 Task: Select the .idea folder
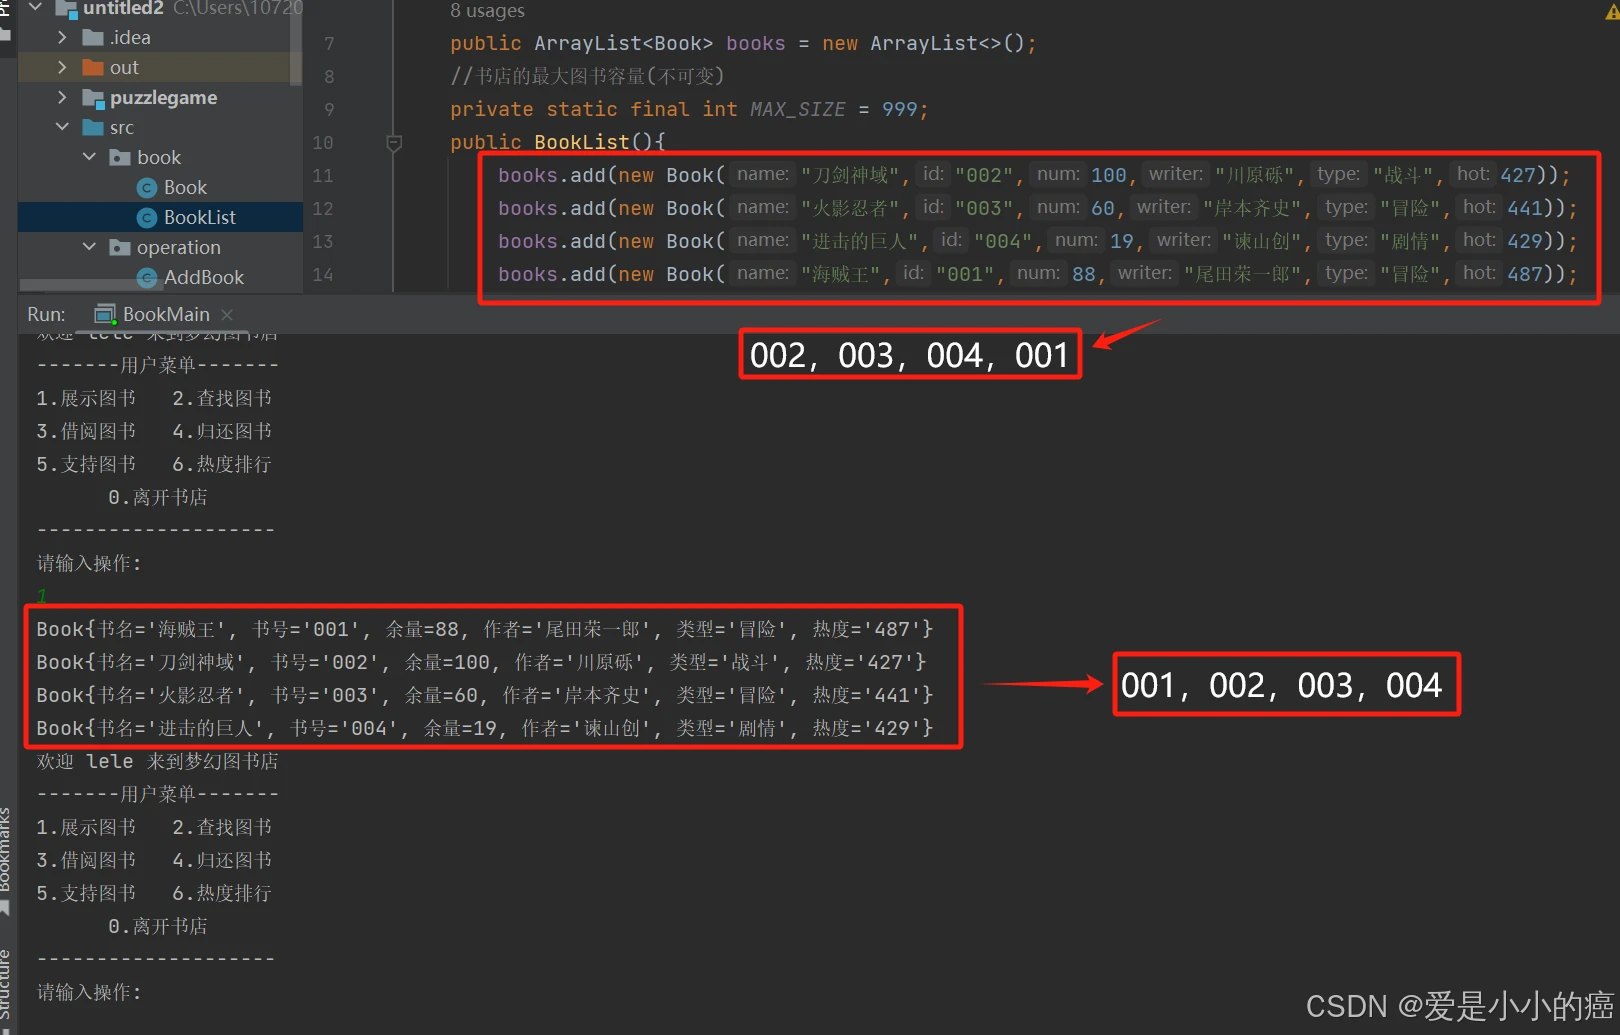[130, 37]
